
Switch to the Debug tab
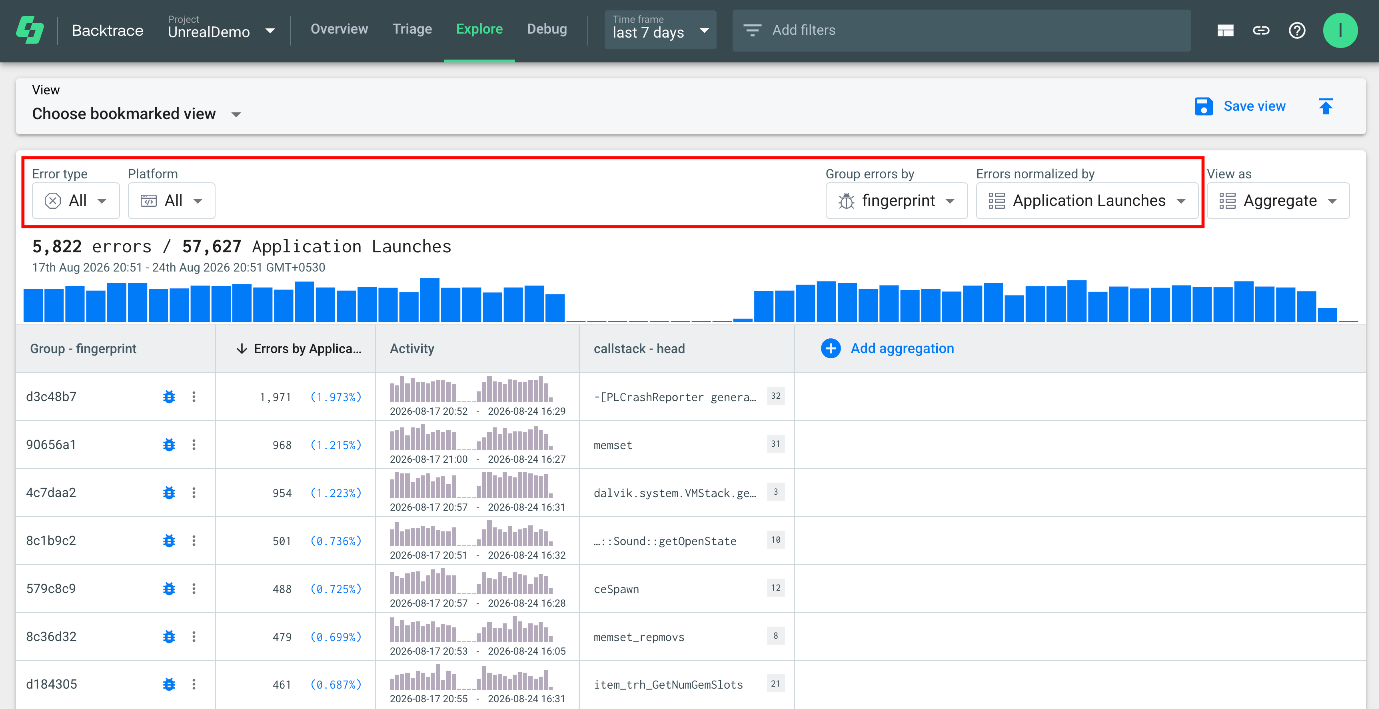(547, 30)
